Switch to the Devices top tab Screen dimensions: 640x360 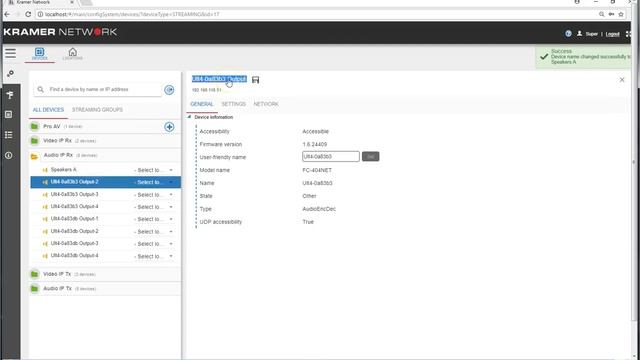coord(40,54)
